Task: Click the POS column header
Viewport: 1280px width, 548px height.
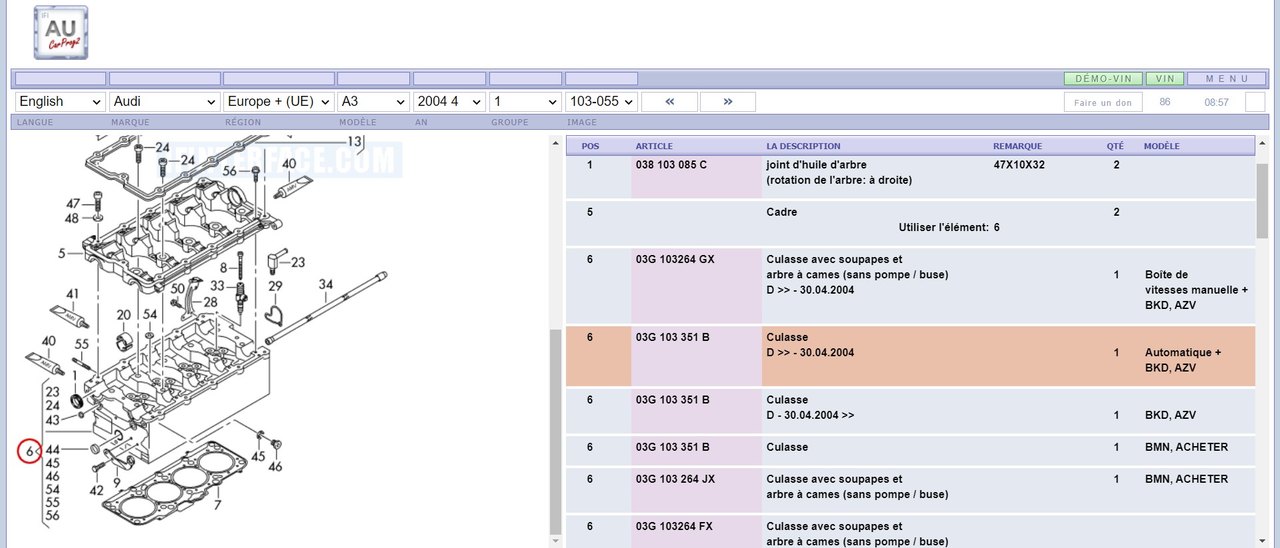Action: pos(591,146)
